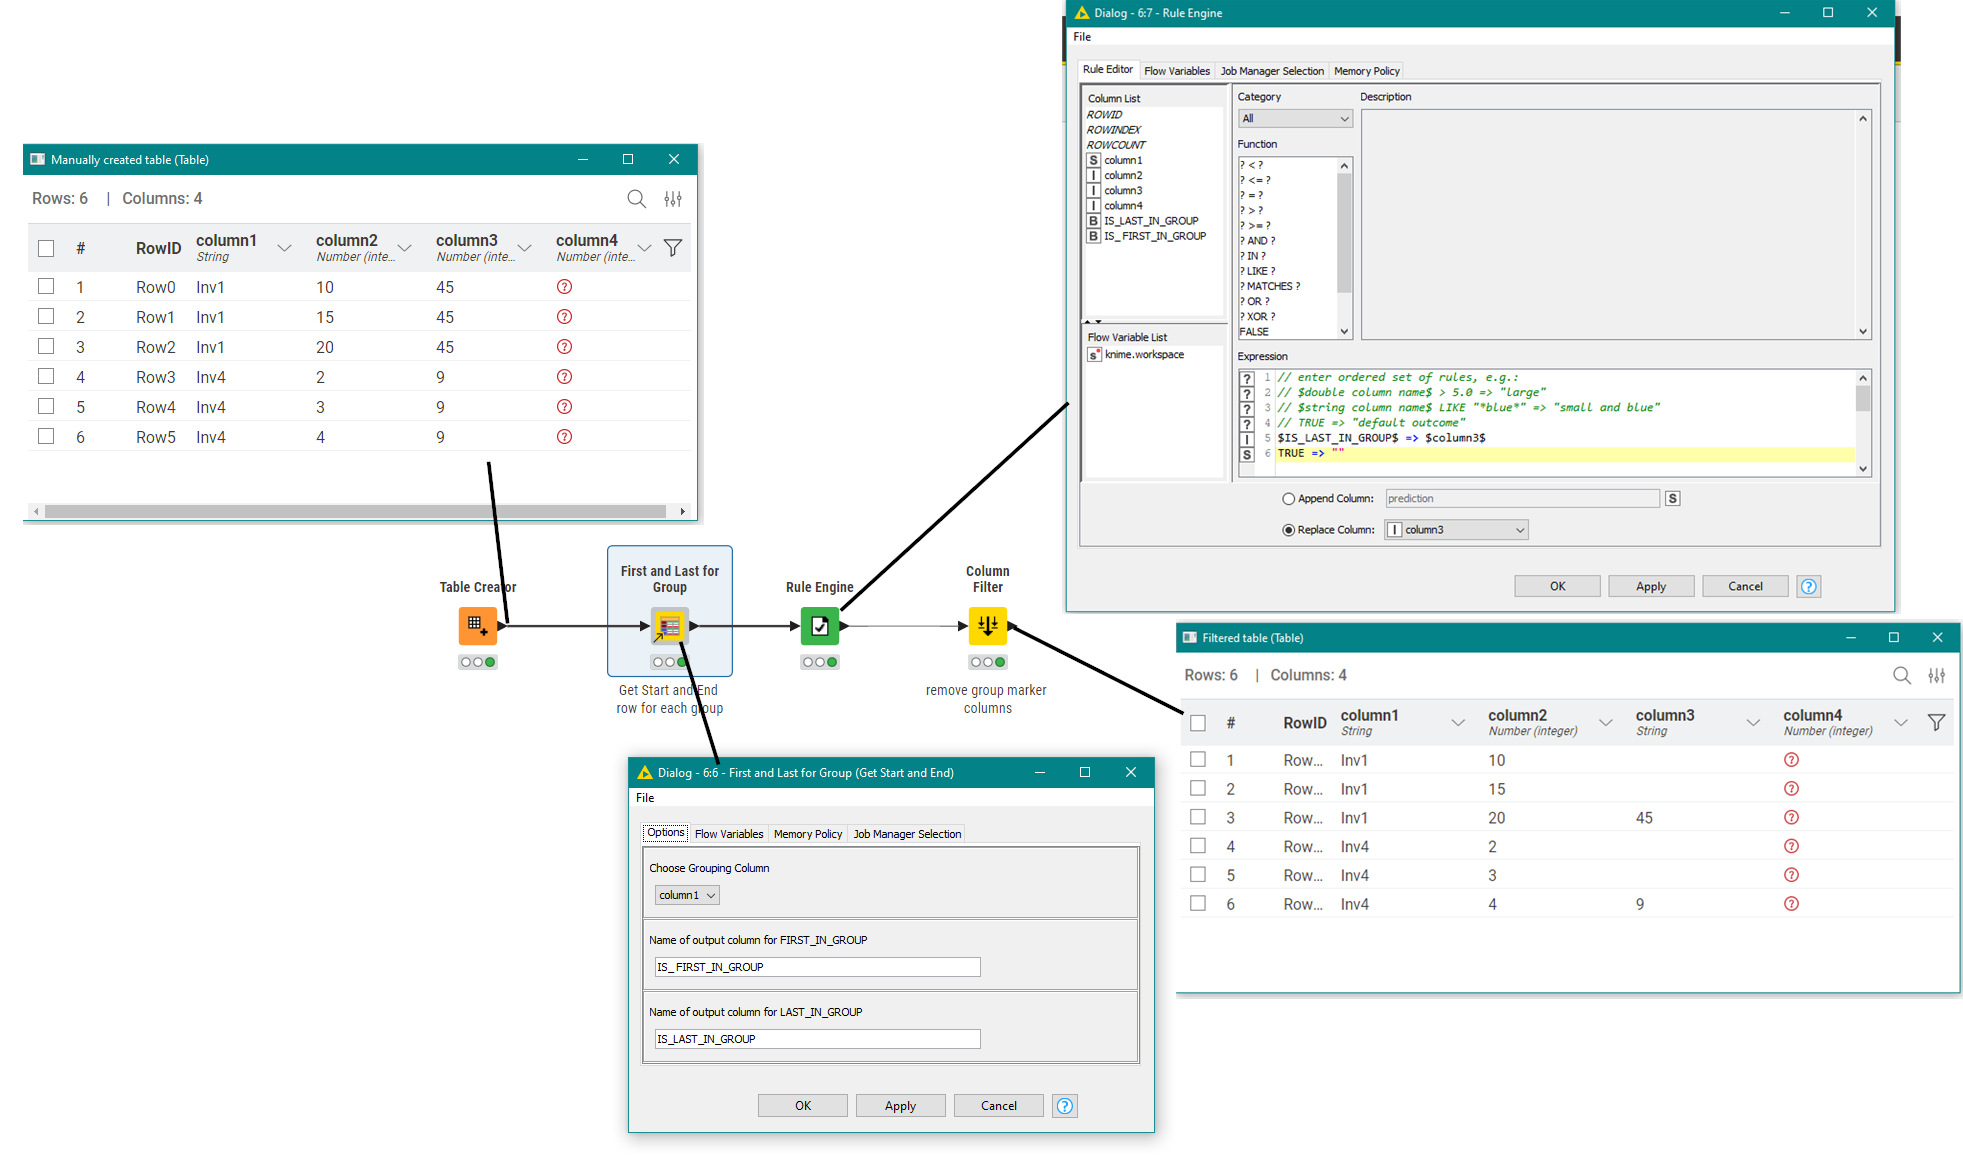
Task: Open table settings in Manually created table
Action: point(673,199)
